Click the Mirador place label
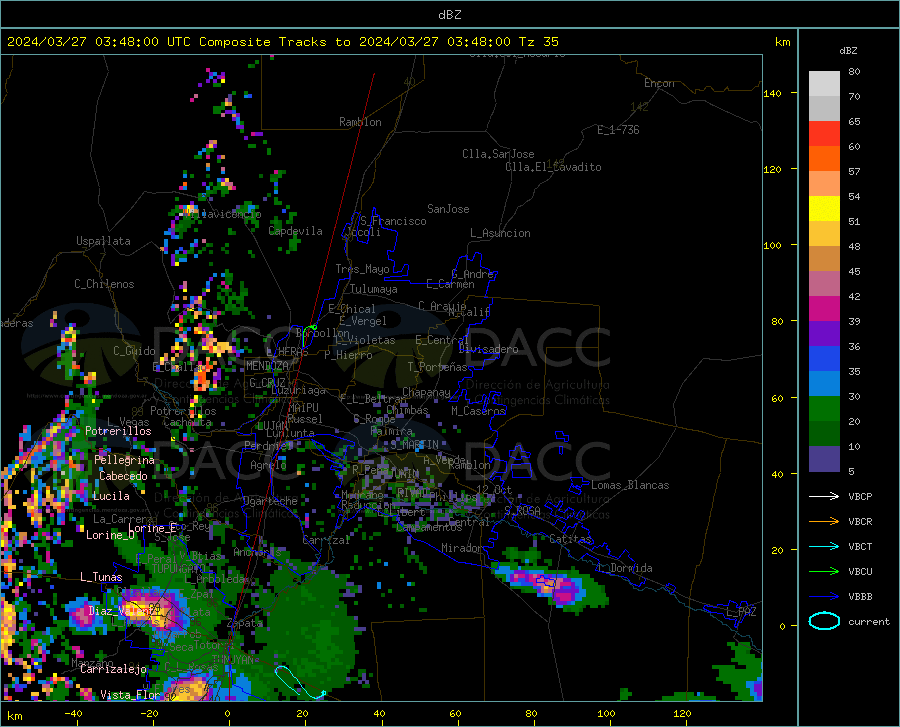This screenshot has height=727, width=900. (461, 548)
